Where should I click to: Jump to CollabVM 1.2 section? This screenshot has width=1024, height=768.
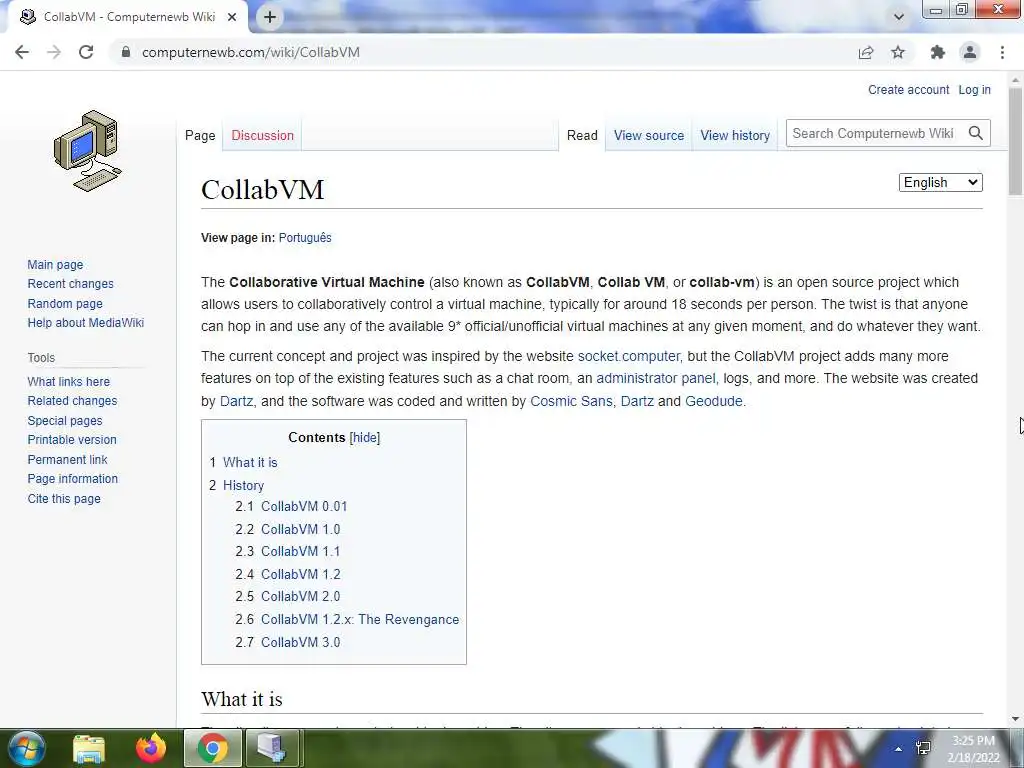(x=300, y=575)
